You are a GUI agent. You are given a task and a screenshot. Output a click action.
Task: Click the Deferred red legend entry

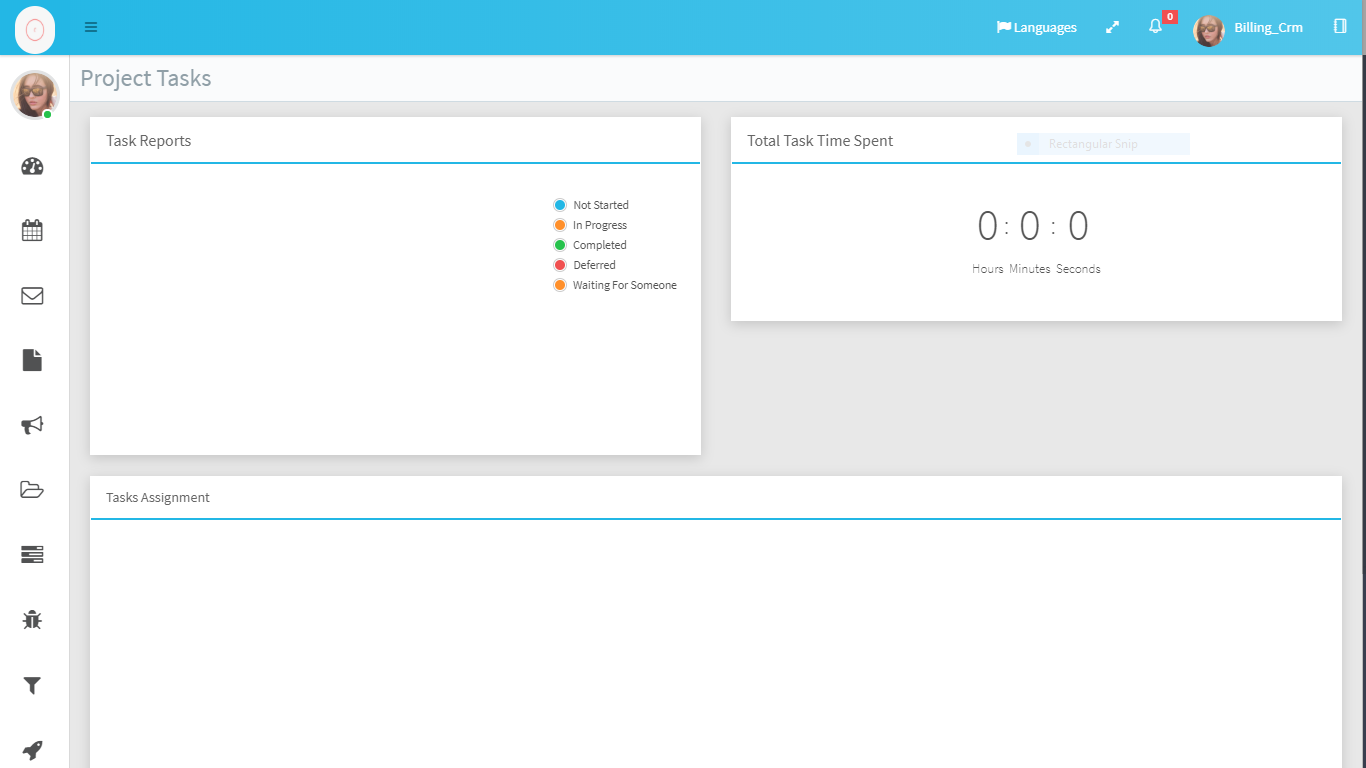pos(585,265)
